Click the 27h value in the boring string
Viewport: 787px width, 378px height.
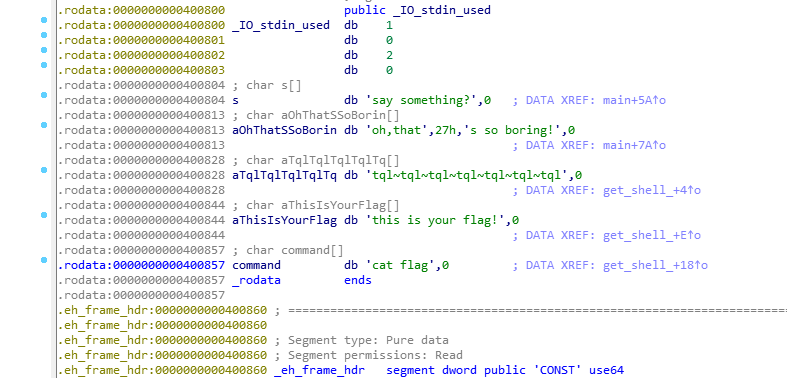coord(445,131)
